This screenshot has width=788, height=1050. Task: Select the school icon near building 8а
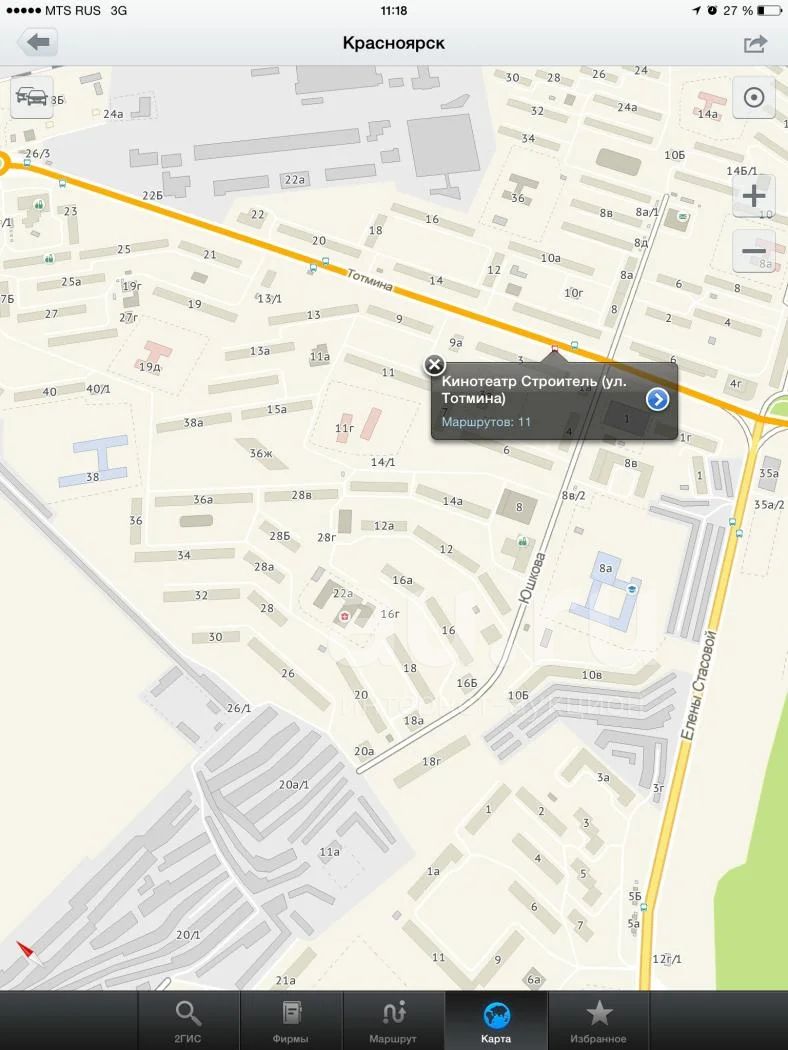631,589
